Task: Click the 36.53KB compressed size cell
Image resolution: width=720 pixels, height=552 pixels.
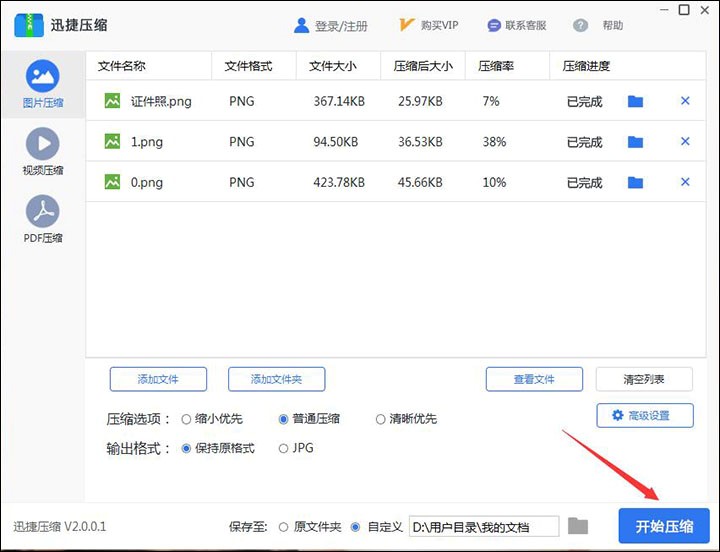Action: coord(420,141)
